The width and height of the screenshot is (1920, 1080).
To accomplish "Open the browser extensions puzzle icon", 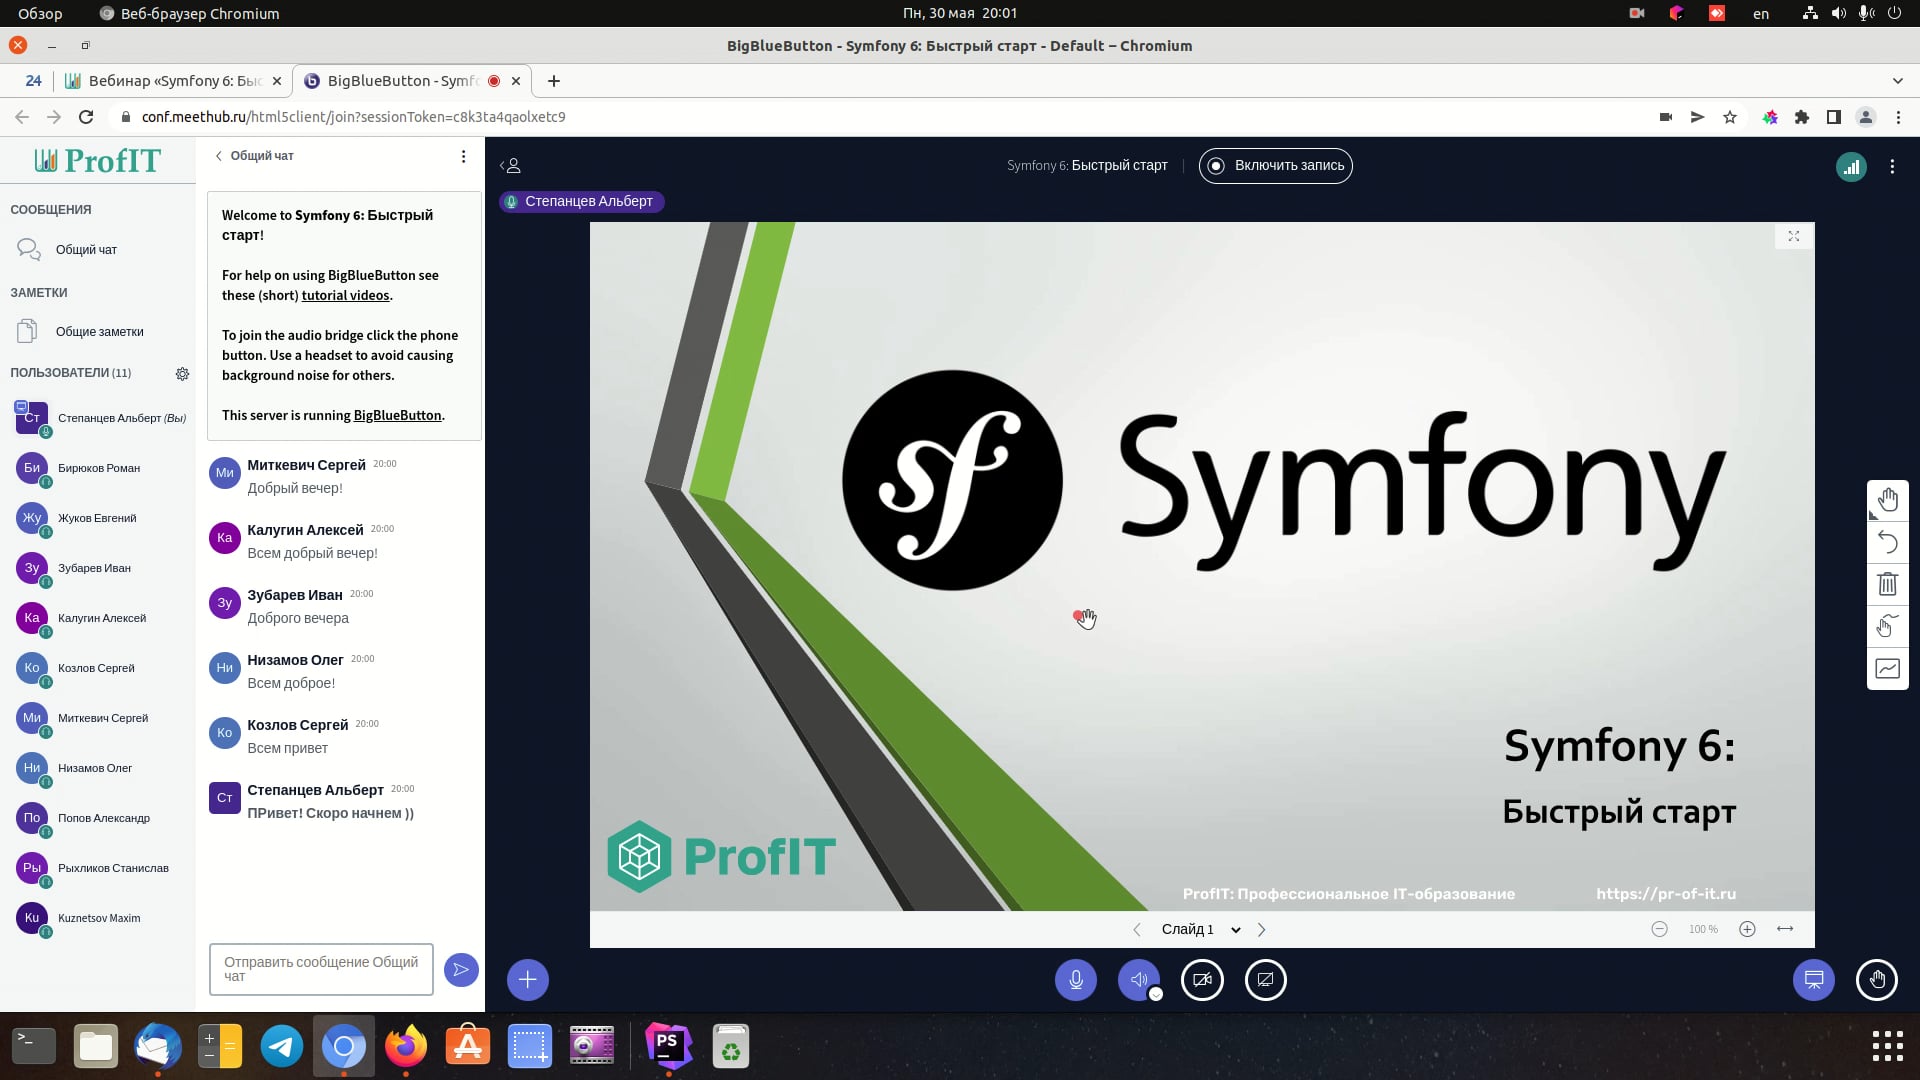I will click(x=1802, y=117).
